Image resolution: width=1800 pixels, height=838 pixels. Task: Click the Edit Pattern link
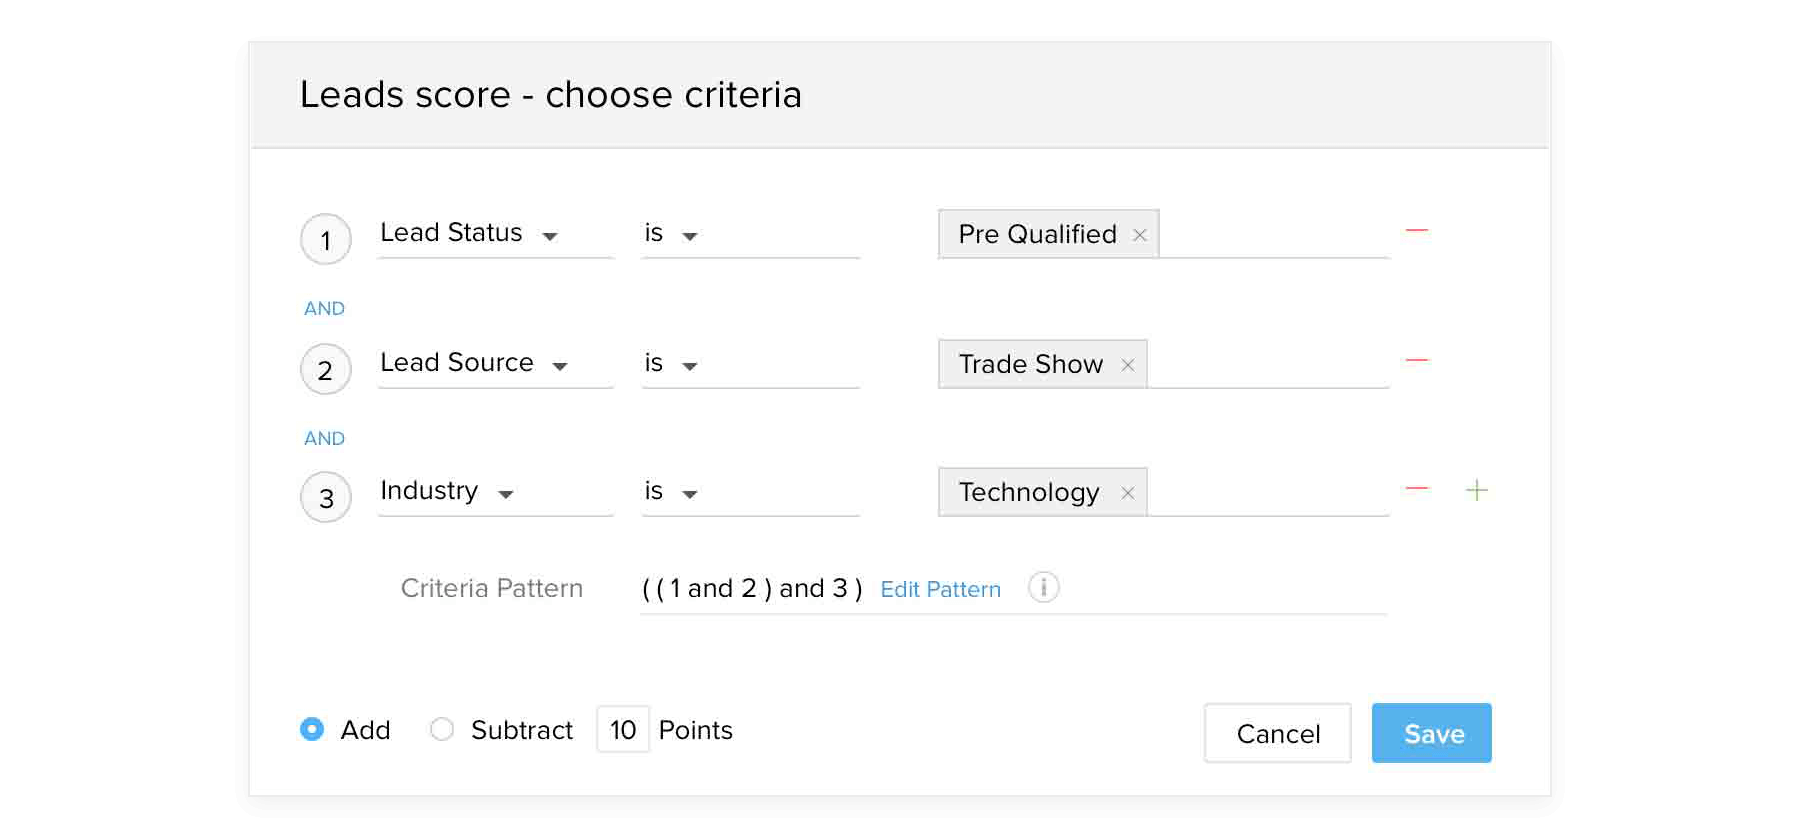940,590
